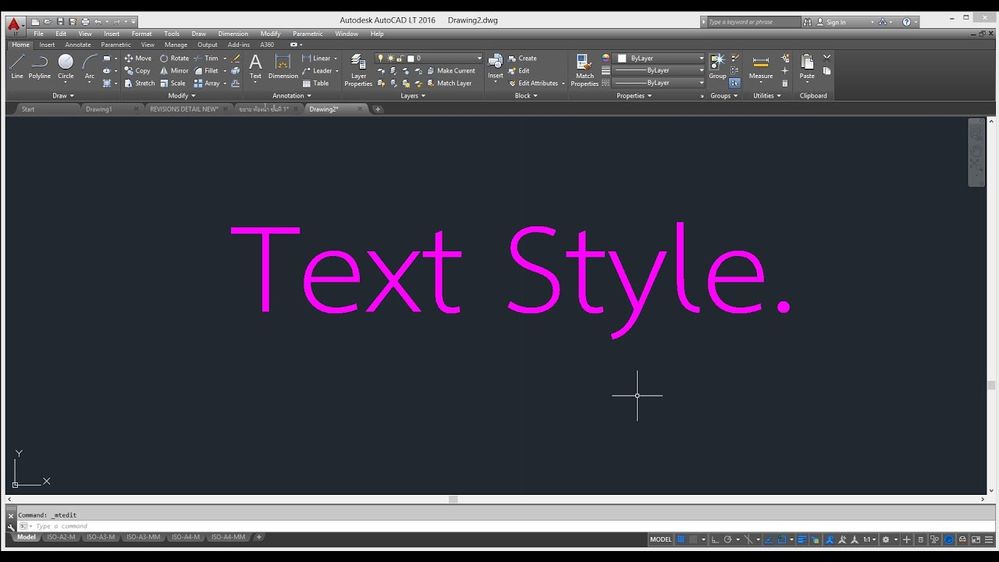The width and height of the screenshot is (999, 562).
Task: Pick the Arc tool
Action: [x=89, y=66]
